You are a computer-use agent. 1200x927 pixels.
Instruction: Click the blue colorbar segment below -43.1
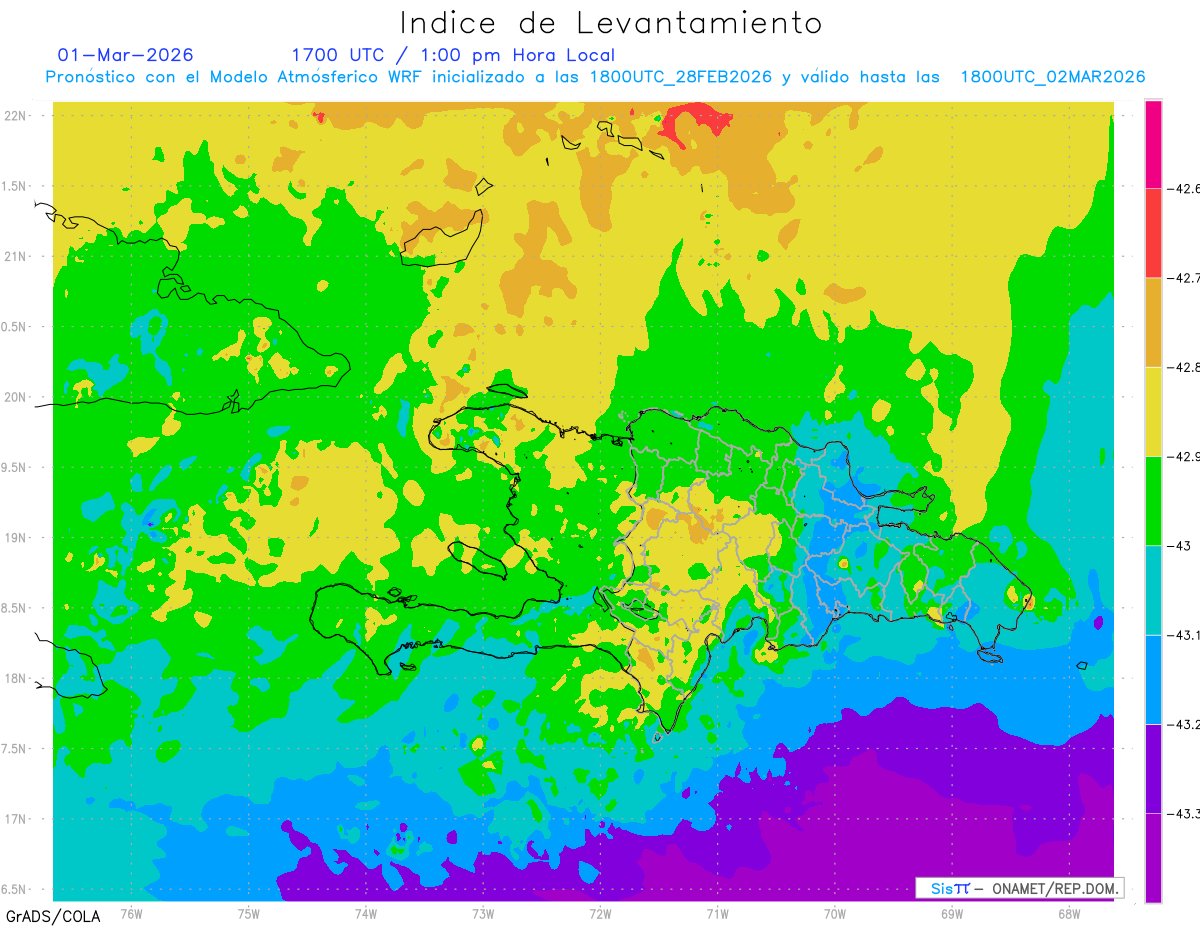1153,679
